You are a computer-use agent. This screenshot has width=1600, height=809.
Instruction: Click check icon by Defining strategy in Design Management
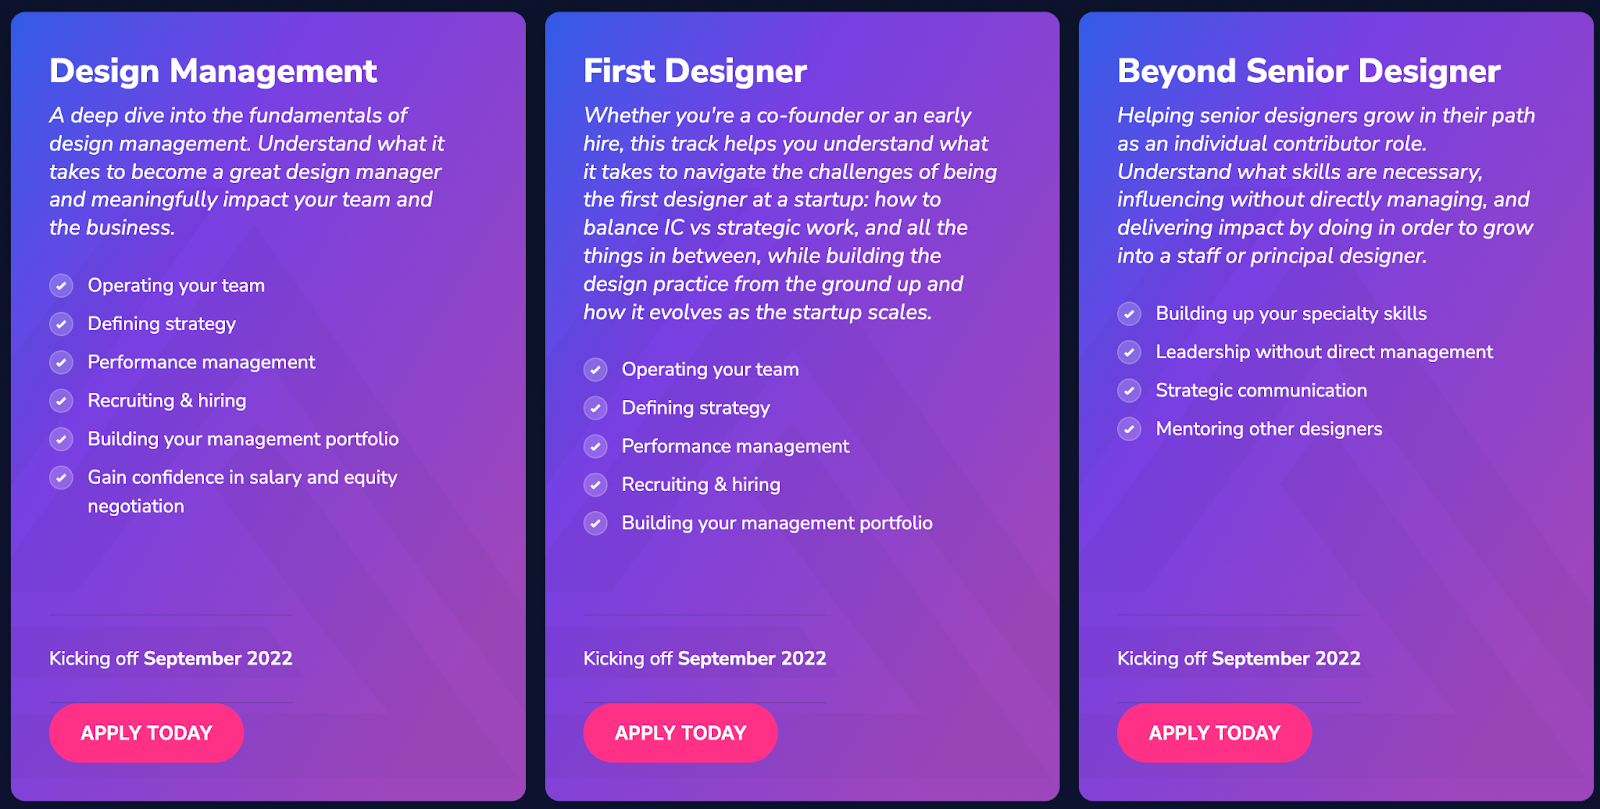tap(61, 324)
